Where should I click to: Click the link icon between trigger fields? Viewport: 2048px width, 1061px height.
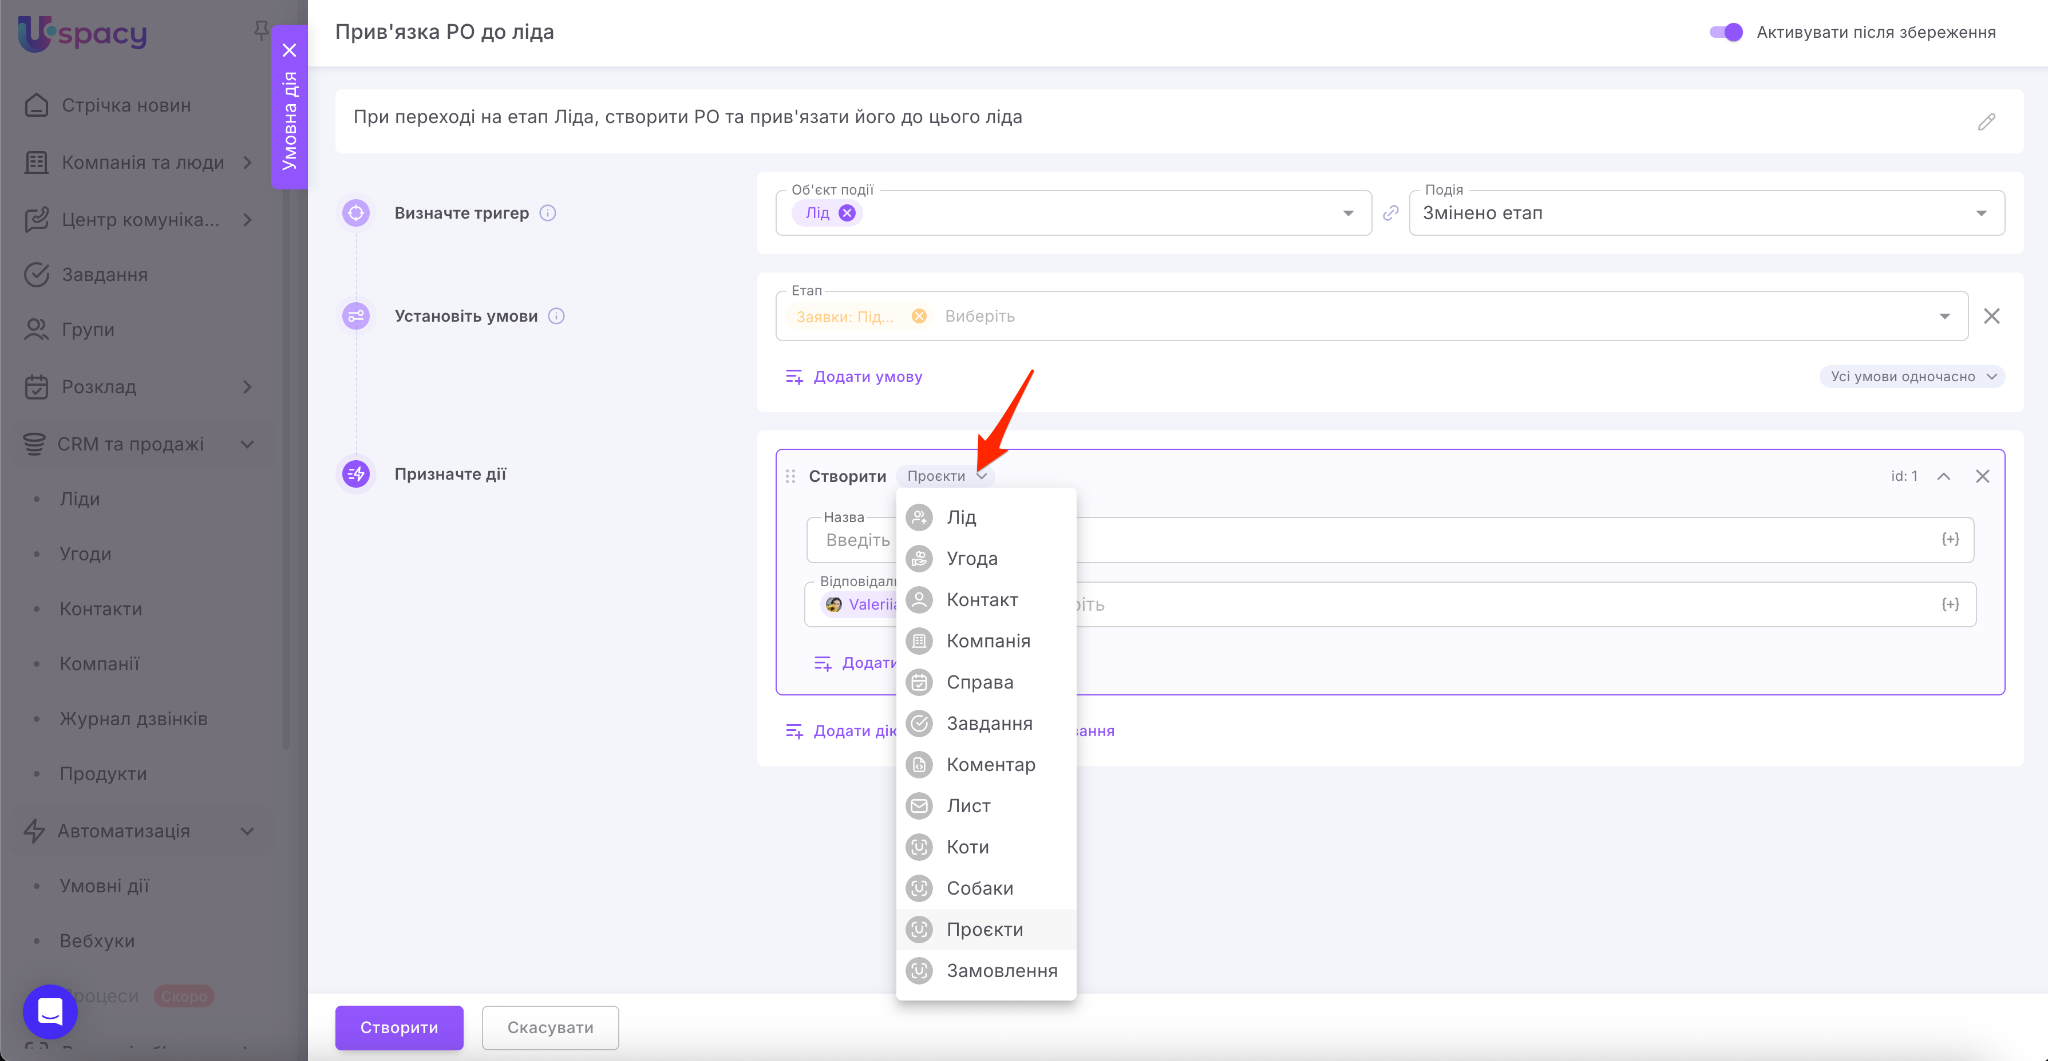pyautogui.click(x=1390, y=213)
